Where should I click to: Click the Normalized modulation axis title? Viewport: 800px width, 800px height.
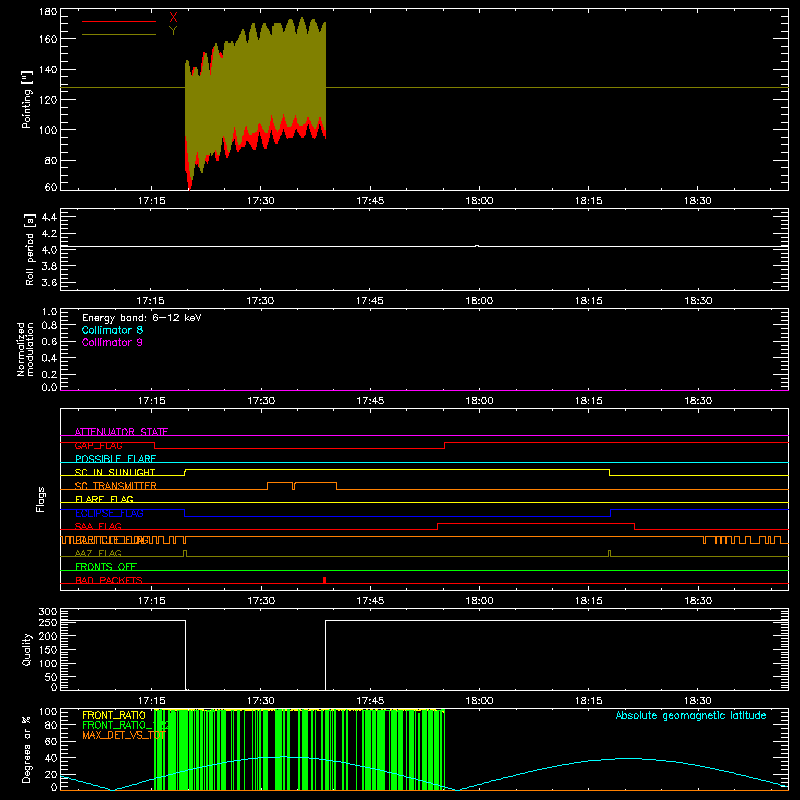[25, 349]
